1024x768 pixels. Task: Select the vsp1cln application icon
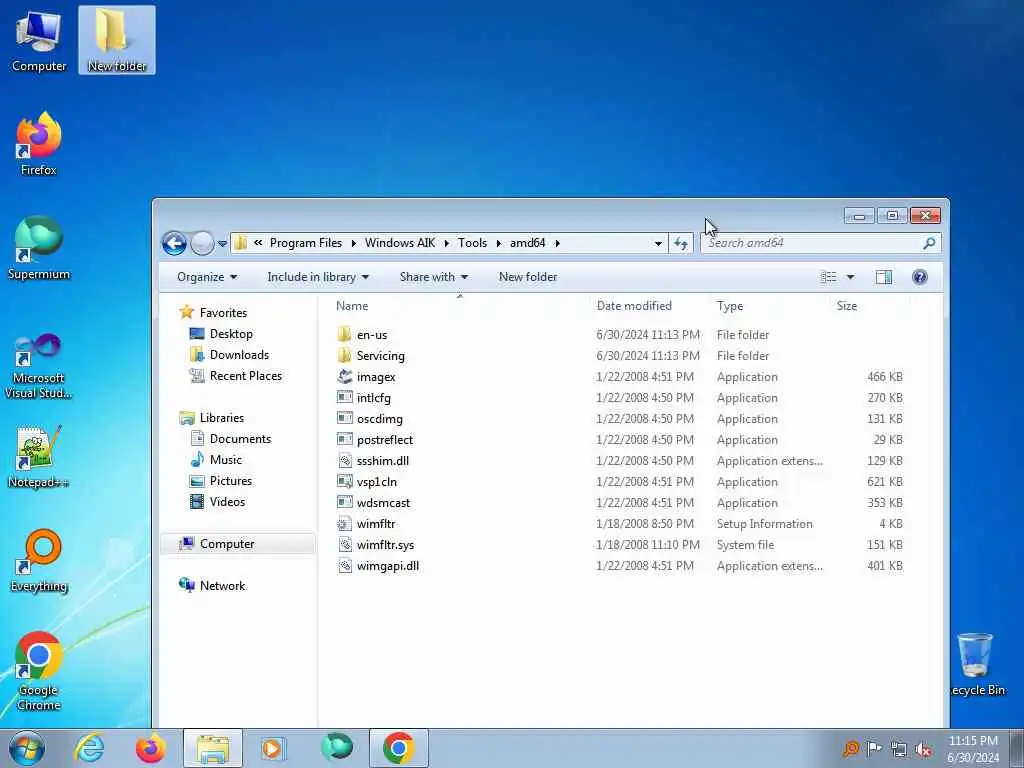click(345, 481)
